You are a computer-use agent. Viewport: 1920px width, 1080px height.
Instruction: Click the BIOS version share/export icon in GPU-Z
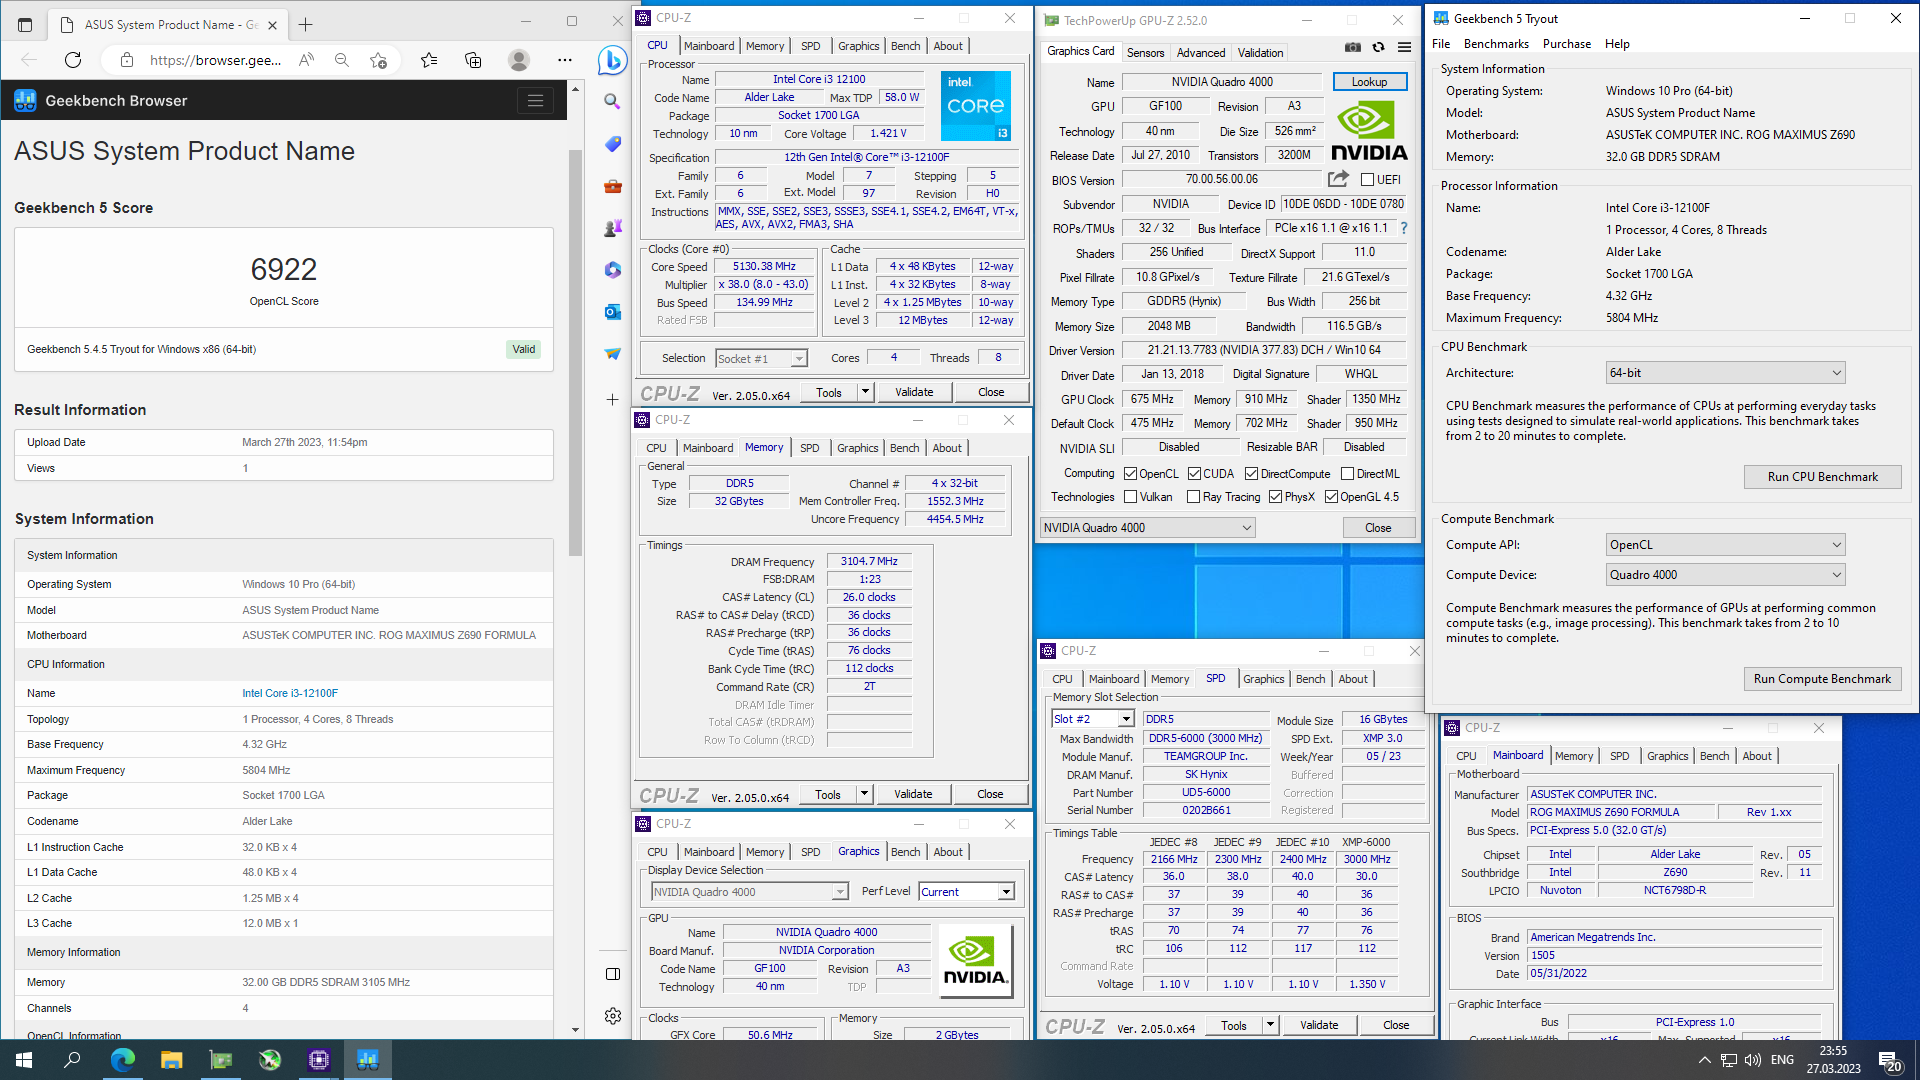point(1338,179)
